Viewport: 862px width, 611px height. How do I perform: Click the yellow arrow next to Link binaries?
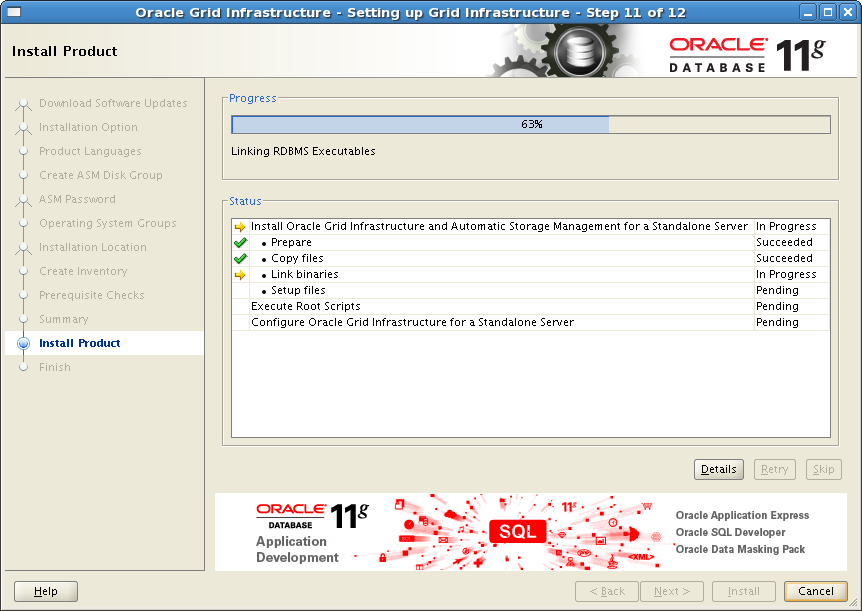coord(240,274)
